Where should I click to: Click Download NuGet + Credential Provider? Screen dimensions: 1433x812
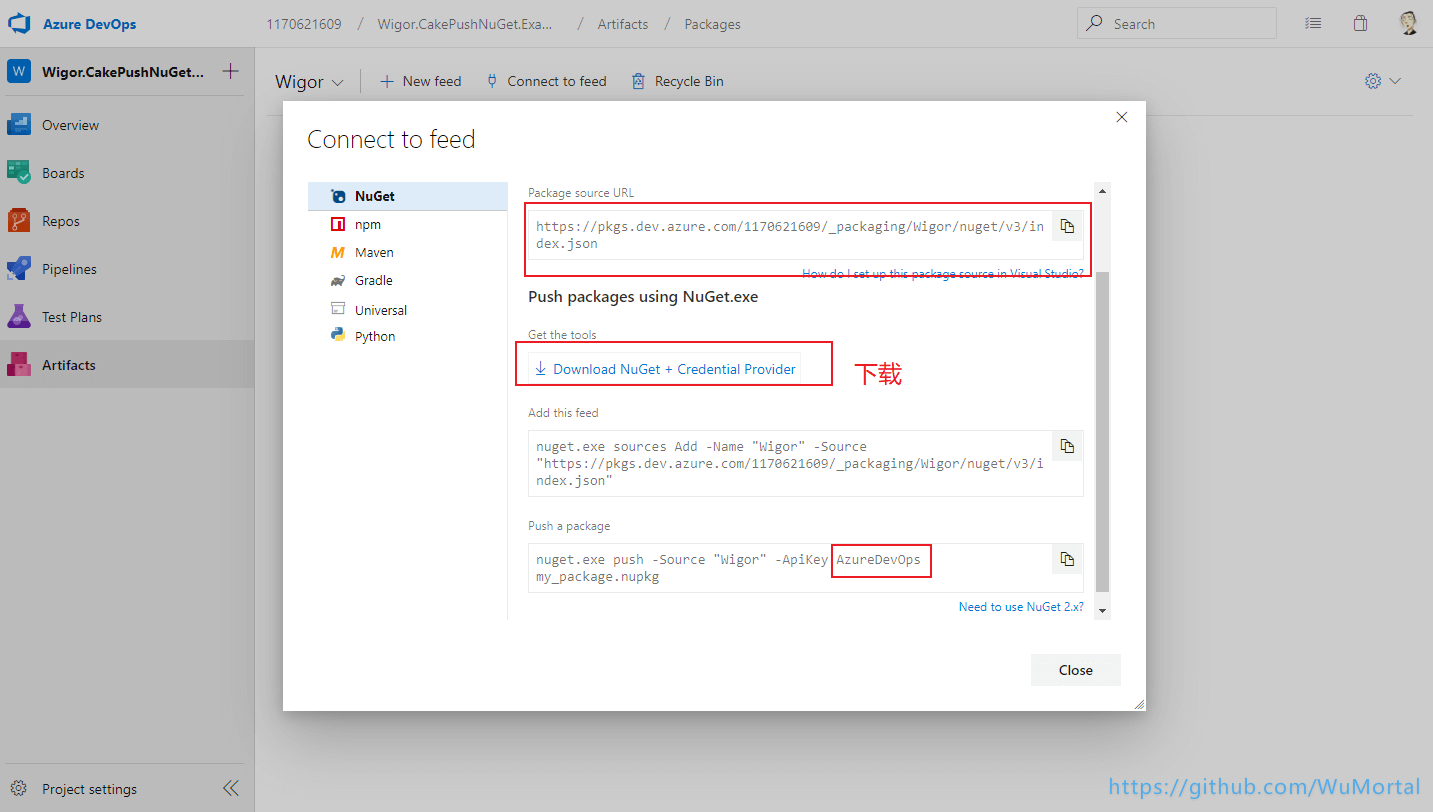click(x=665, y=369)
